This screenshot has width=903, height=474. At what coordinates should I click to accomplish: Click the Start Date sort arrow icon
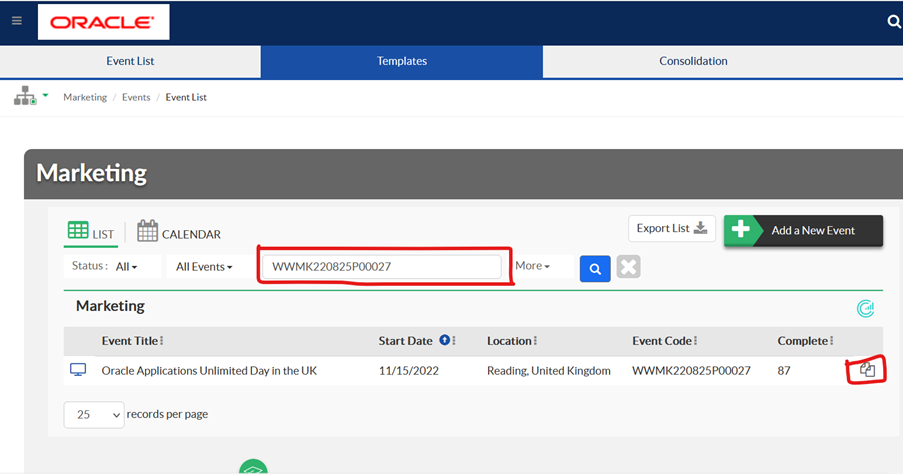[445, 340]
